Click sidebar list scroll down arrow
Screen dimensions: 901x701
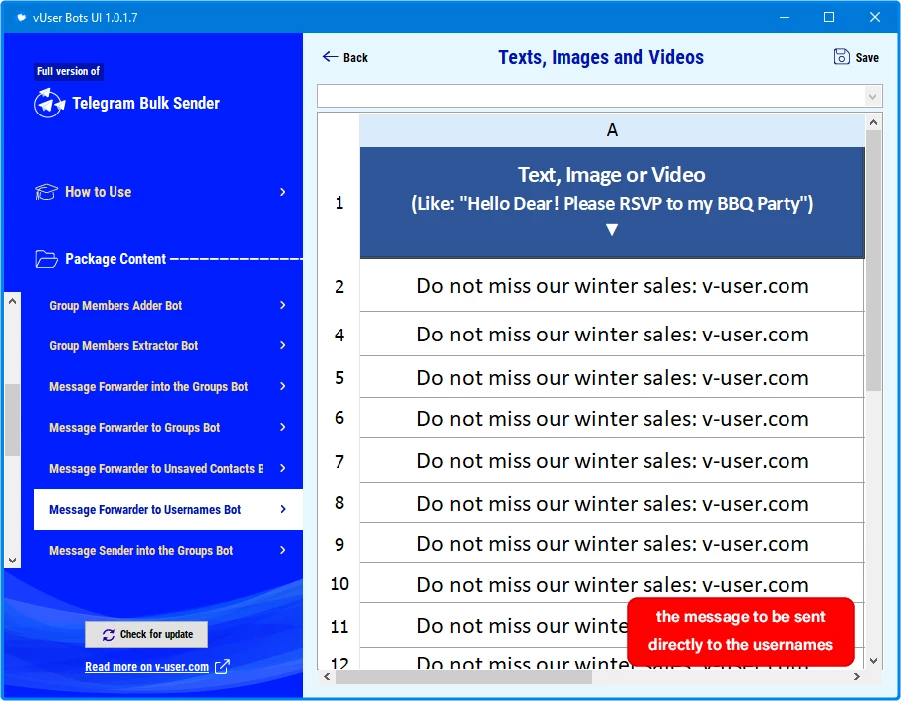(12, 560)
